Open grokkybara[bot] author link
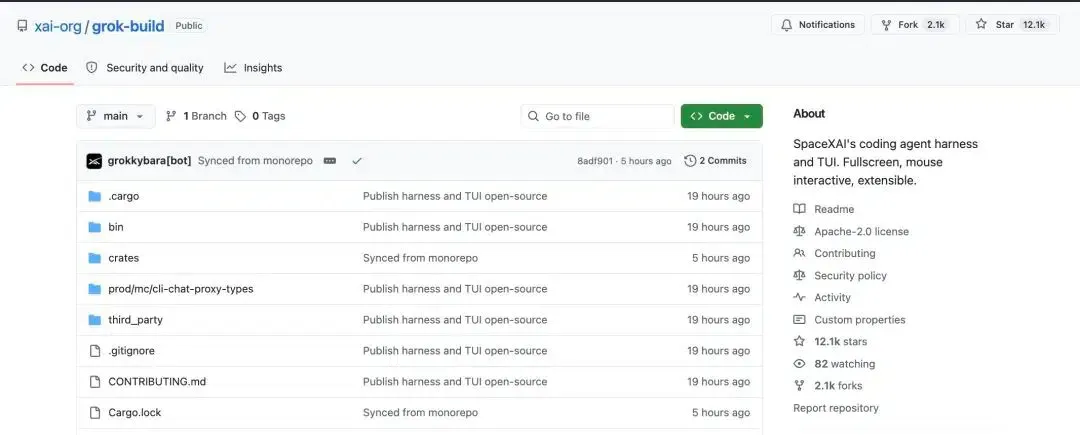The width and height of the screenshot is (1080, 435). pos(149,161)
